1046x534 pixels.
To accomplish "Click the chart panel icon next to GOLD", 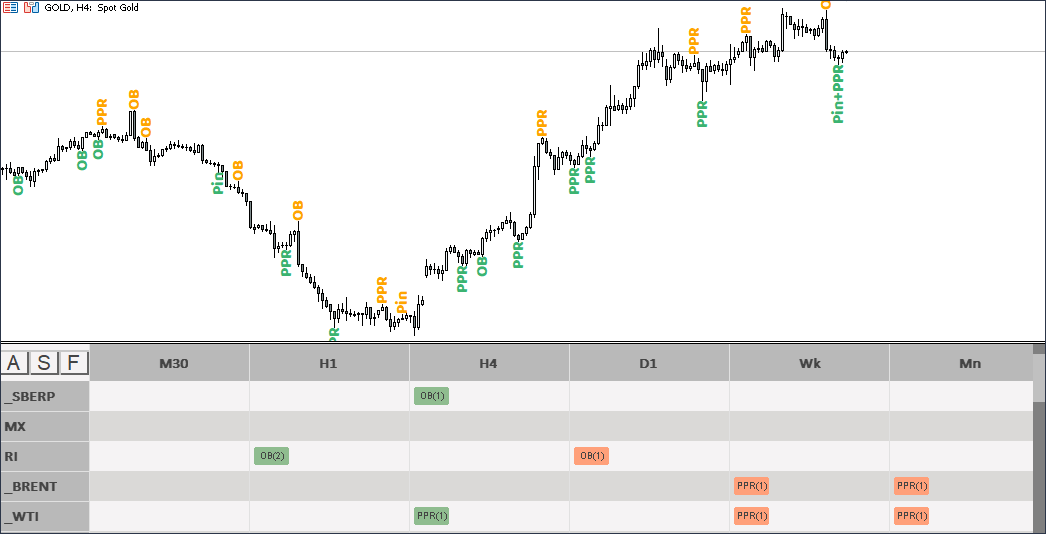I will [30, 7].
